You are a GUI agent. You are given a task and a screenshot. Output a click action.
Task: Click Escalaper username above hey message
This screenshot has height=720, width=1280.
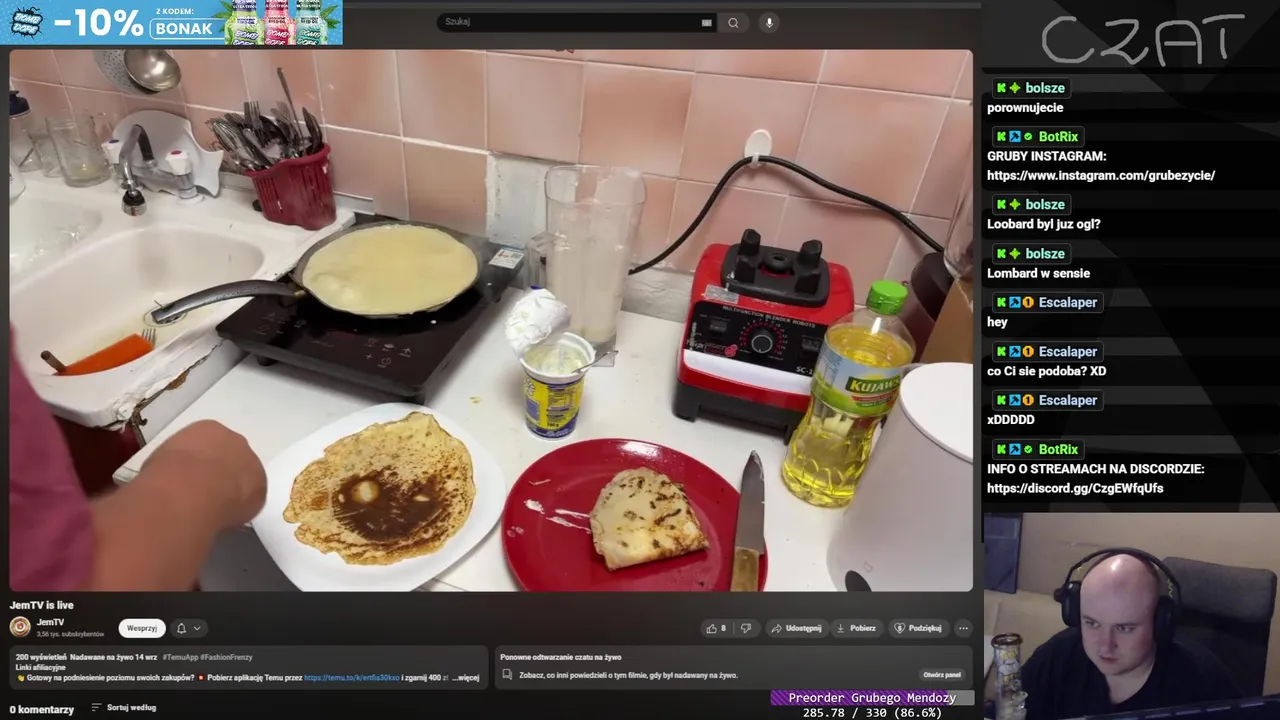tap(1068, 302)
